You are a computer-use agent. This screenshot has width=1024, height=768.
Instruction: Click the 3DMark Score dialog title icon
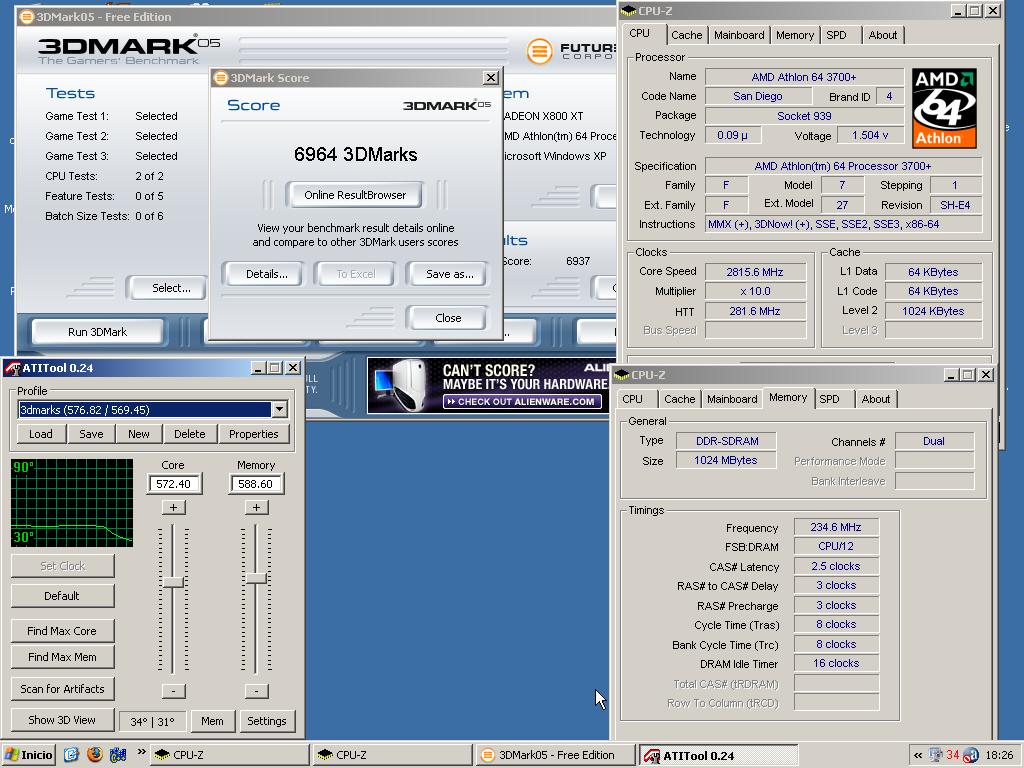click(221, 78)
